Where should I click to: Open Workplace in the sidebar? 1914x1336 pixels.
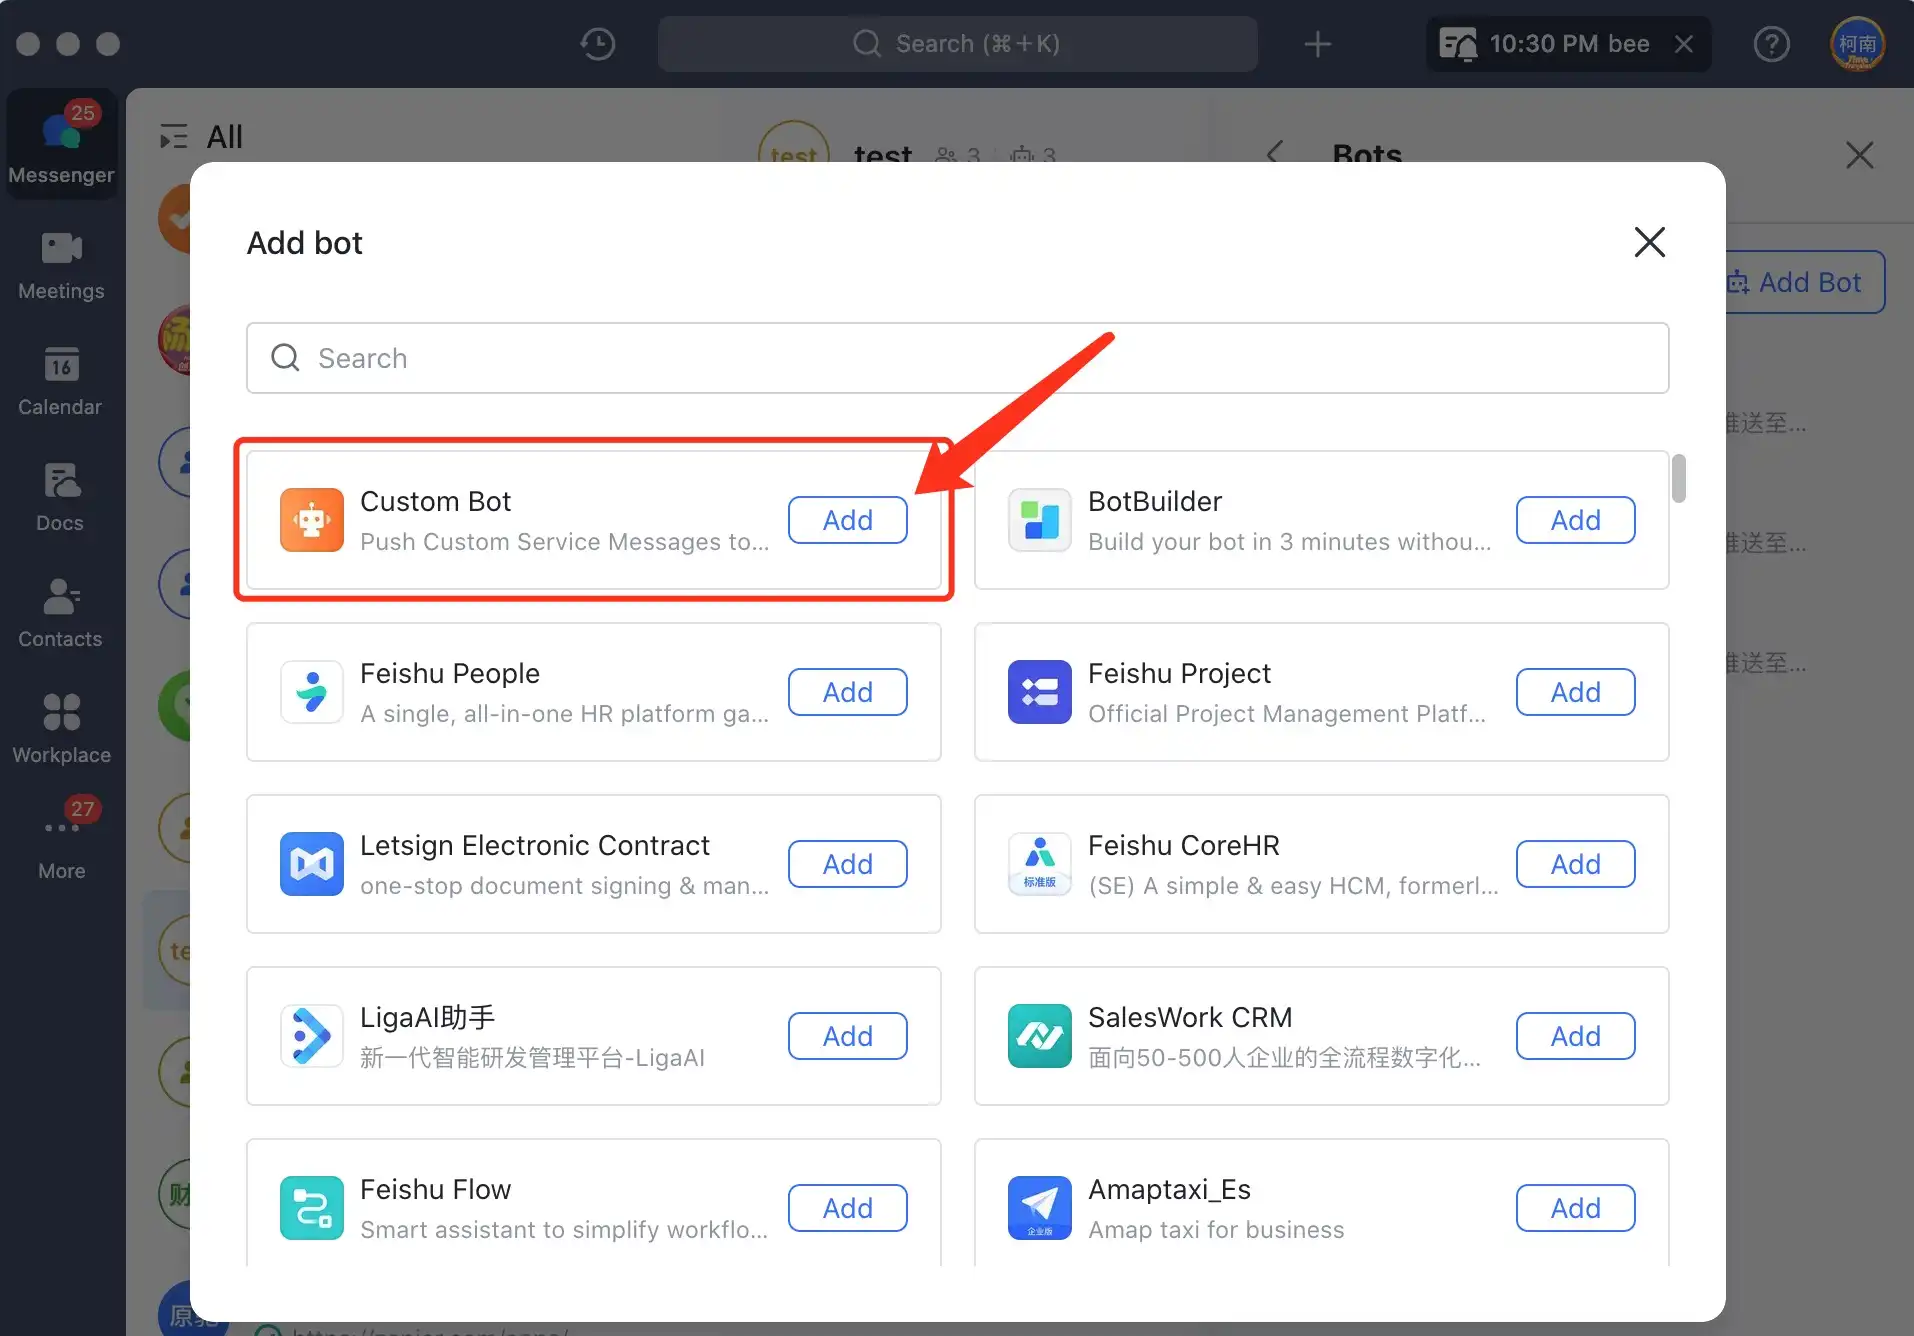coord(62,729)
